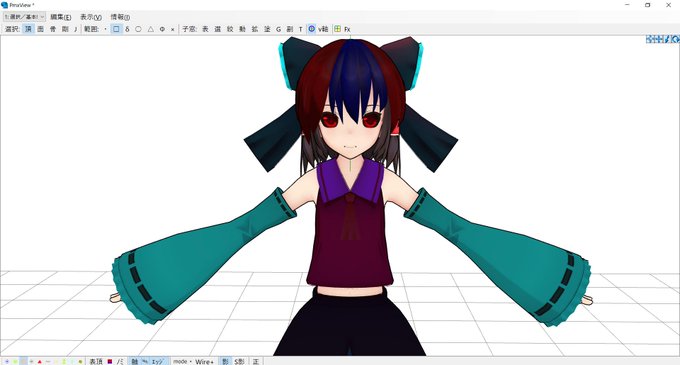
Task: Toggle 骨 bone selection
Action: click(53, 29)
